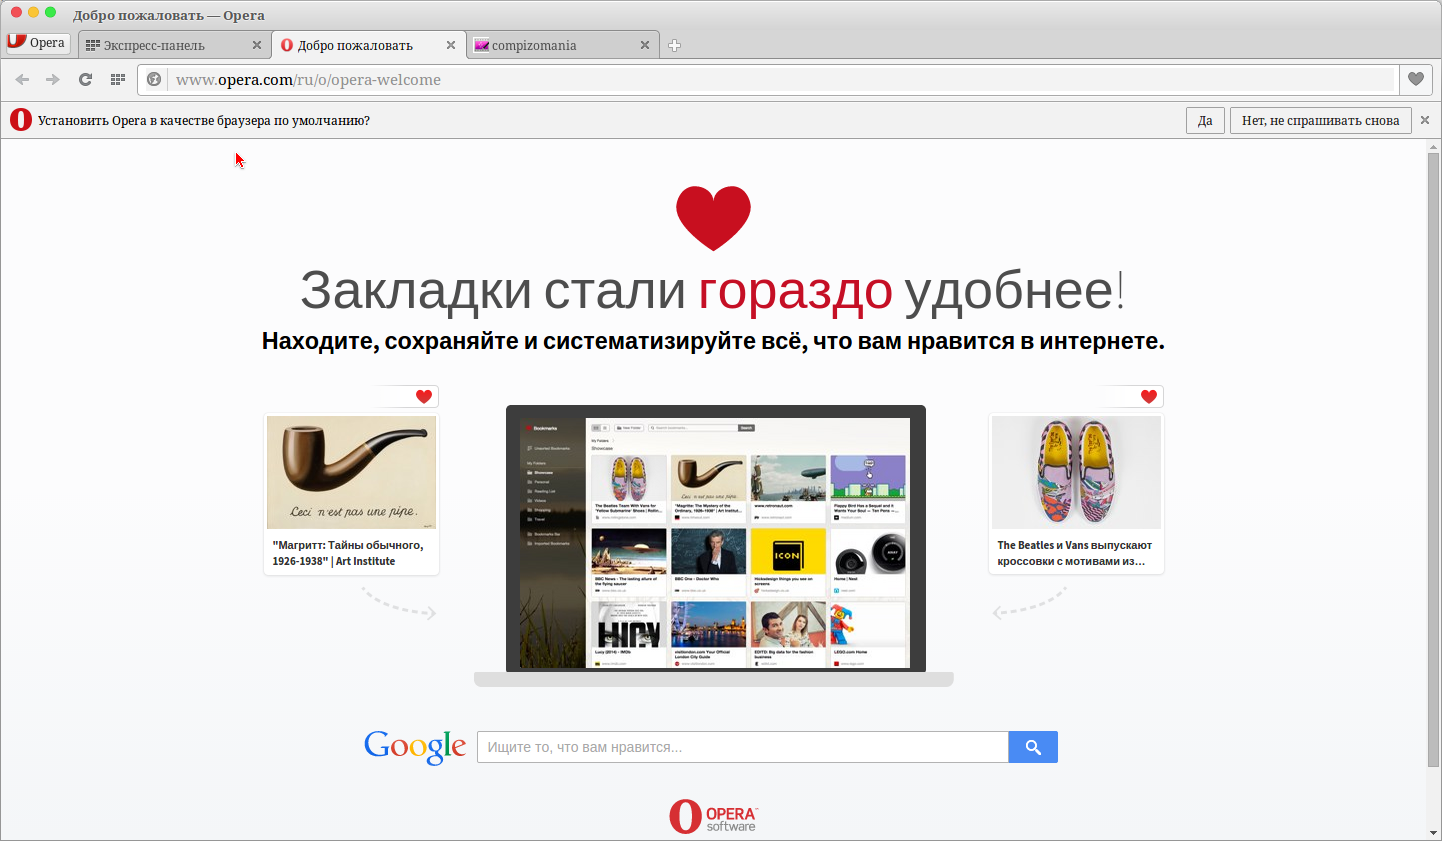
Task: Click the scrollbar up arrow
Action: [x=1434, y=147]
